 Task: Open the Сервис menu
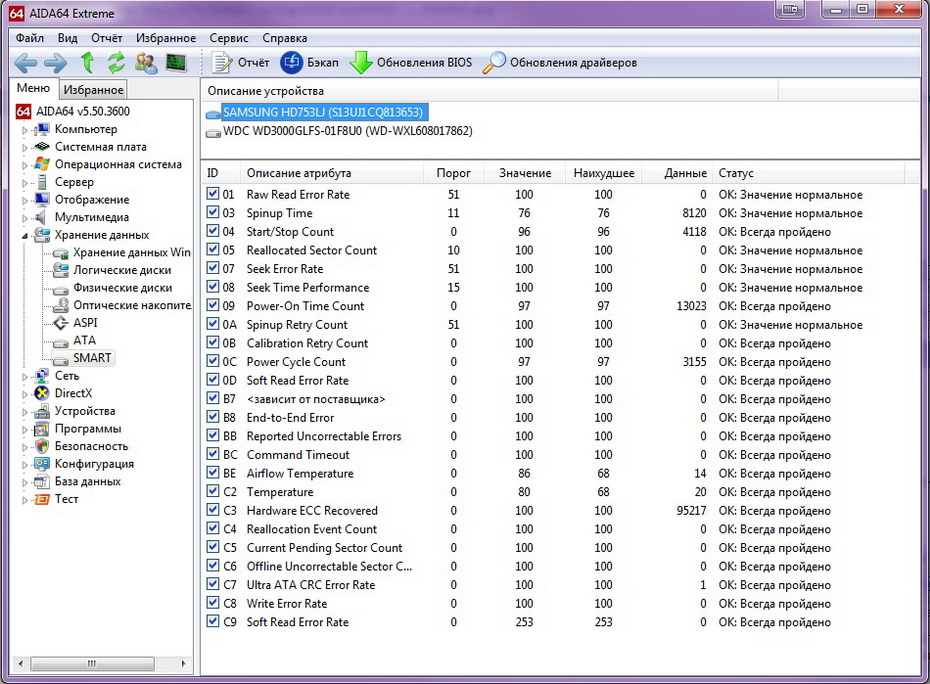tap(229, 38)
